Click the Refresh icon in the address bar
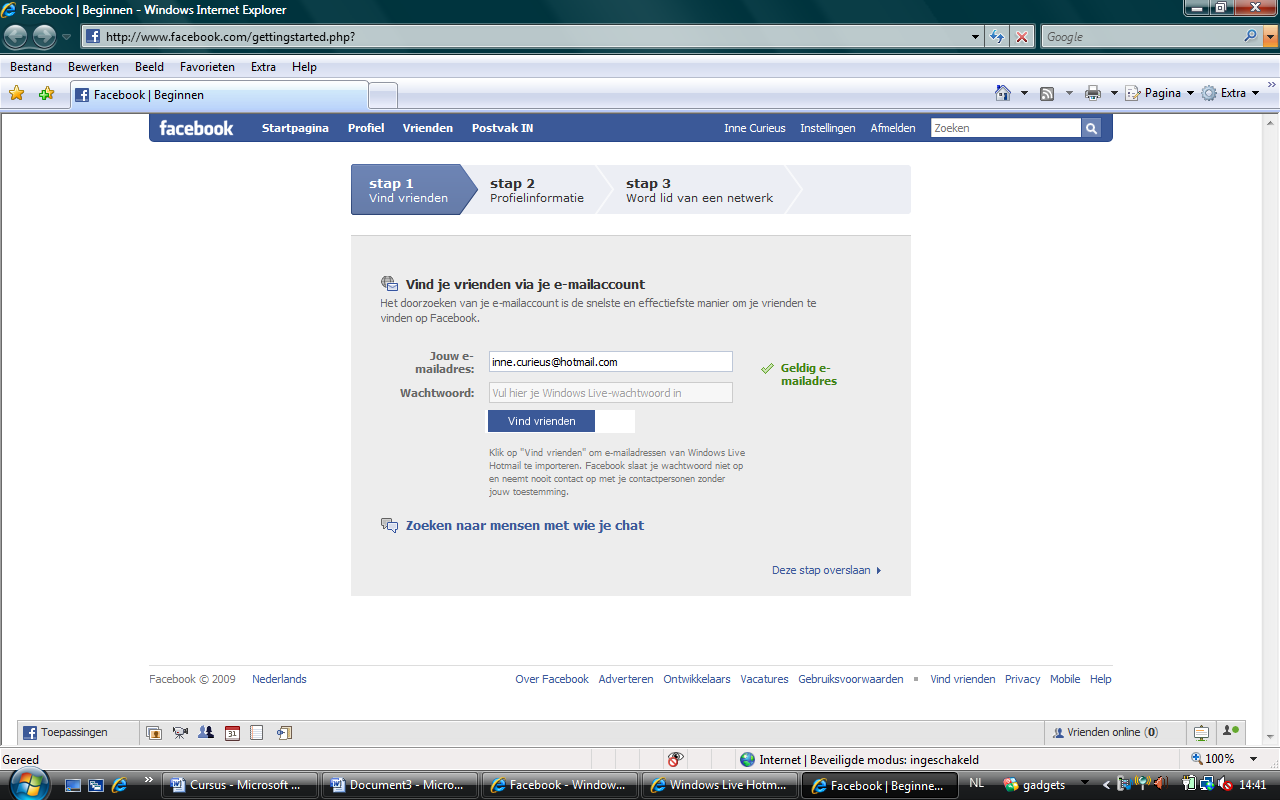 click(997, 37)
